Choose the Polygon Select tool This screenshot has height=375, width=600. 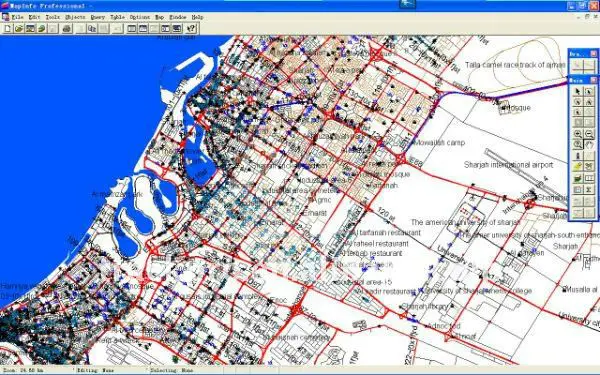(x=589, y=102)
